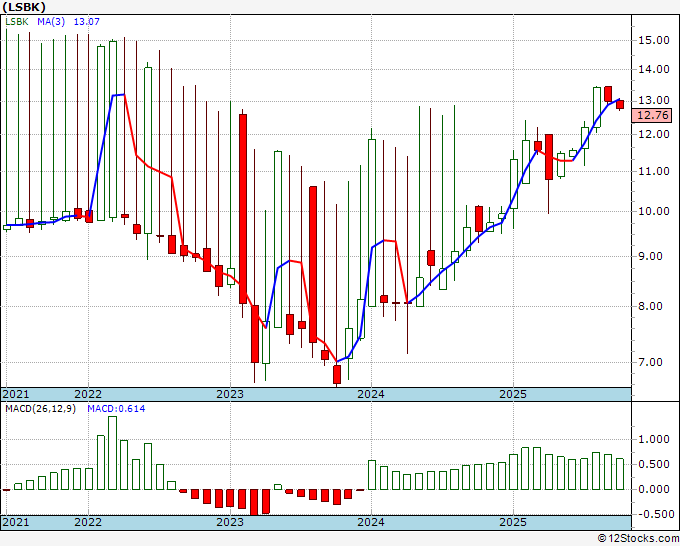This screenshot has height=546, width=680.
Task: Click 2024 on the MACD timeline
Action: [371, 522]
